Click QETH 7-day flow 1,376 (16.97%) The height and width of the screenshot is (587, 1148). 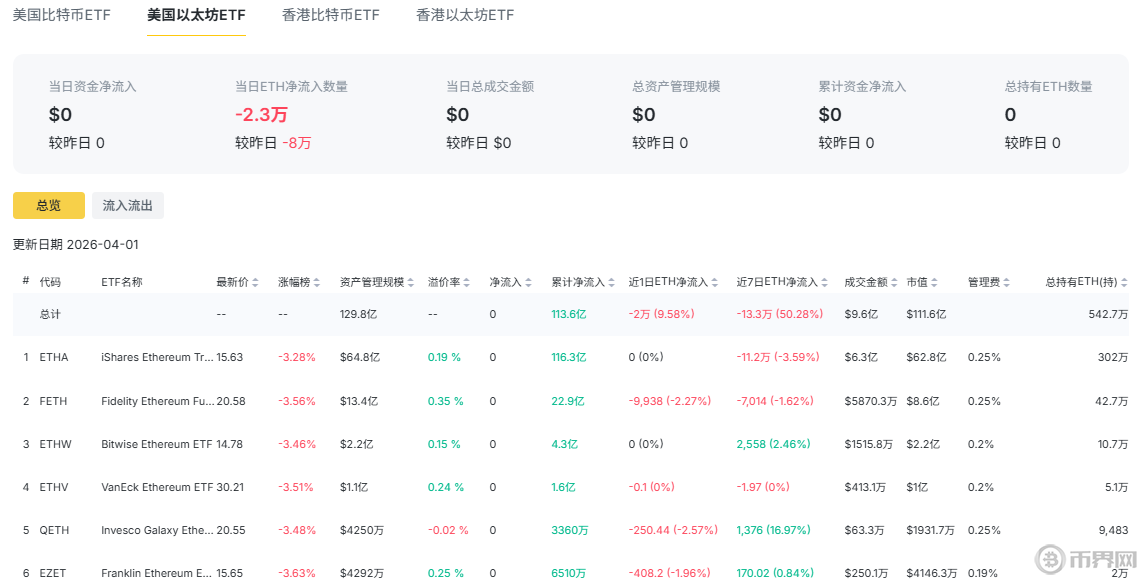click(x=773, y=531)
